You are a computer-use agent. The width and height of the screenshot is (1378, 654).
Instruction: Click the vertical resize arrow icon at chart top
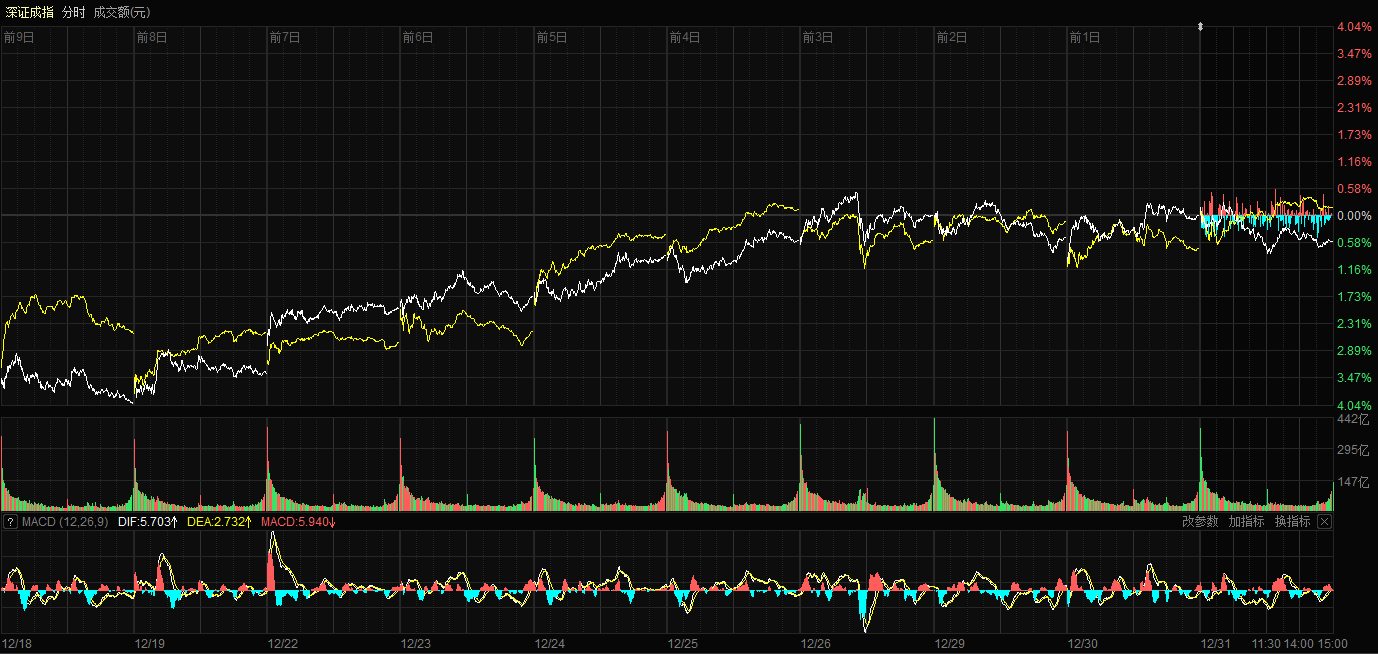click(1201, 26)
